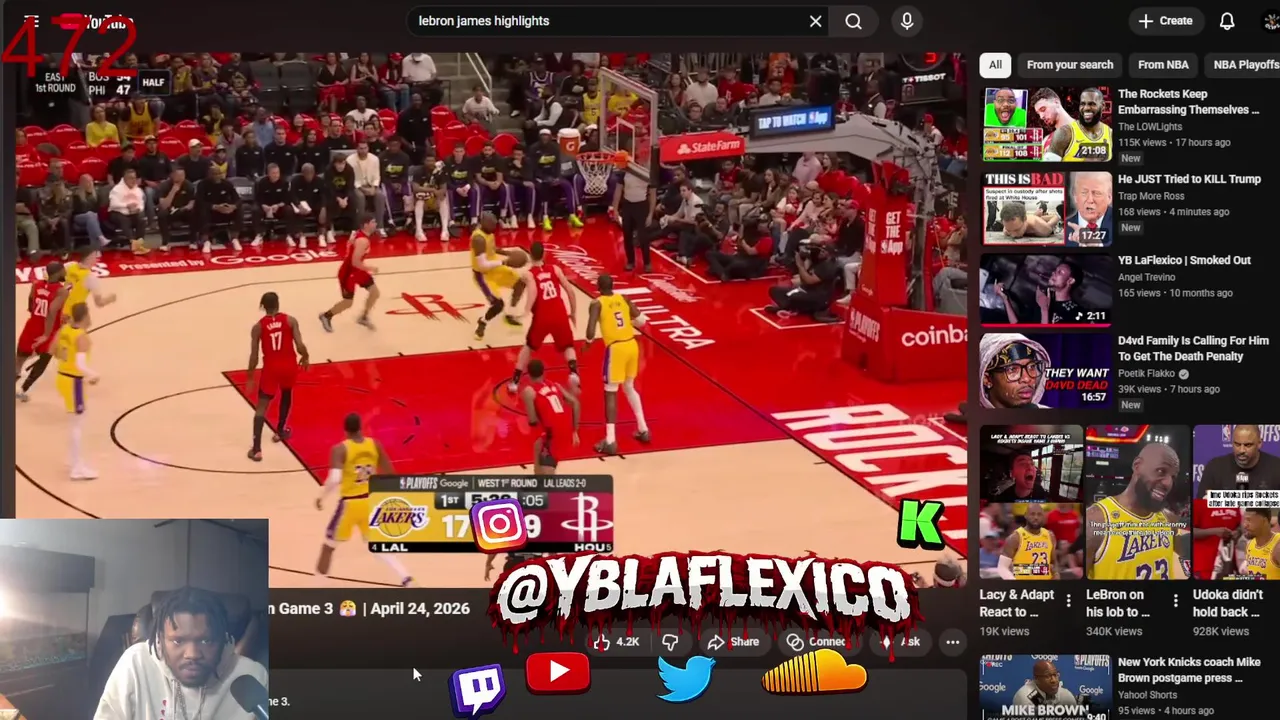
Task: Open title "D4vd Family Is Calling For Him"
Action: coord(1193,348)
